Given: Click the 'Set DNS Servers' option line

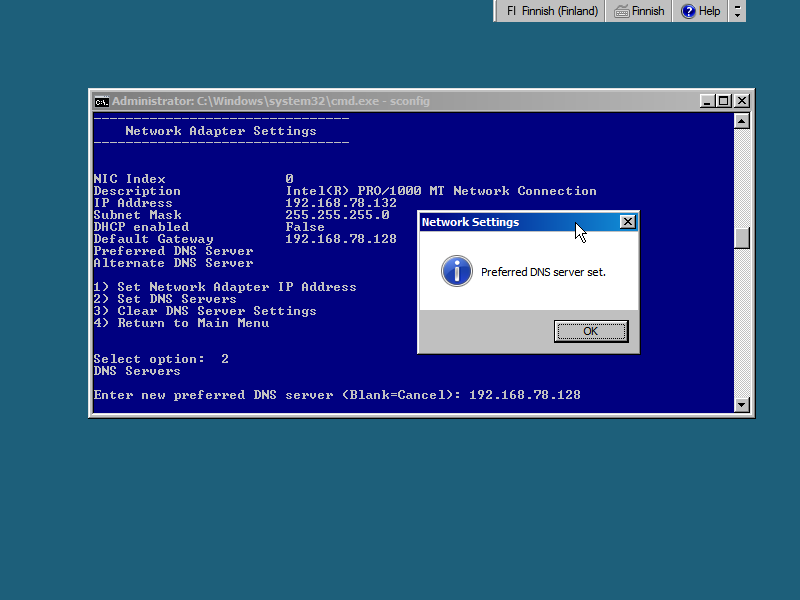Looking at the screenshot, I should coord(165,299).
